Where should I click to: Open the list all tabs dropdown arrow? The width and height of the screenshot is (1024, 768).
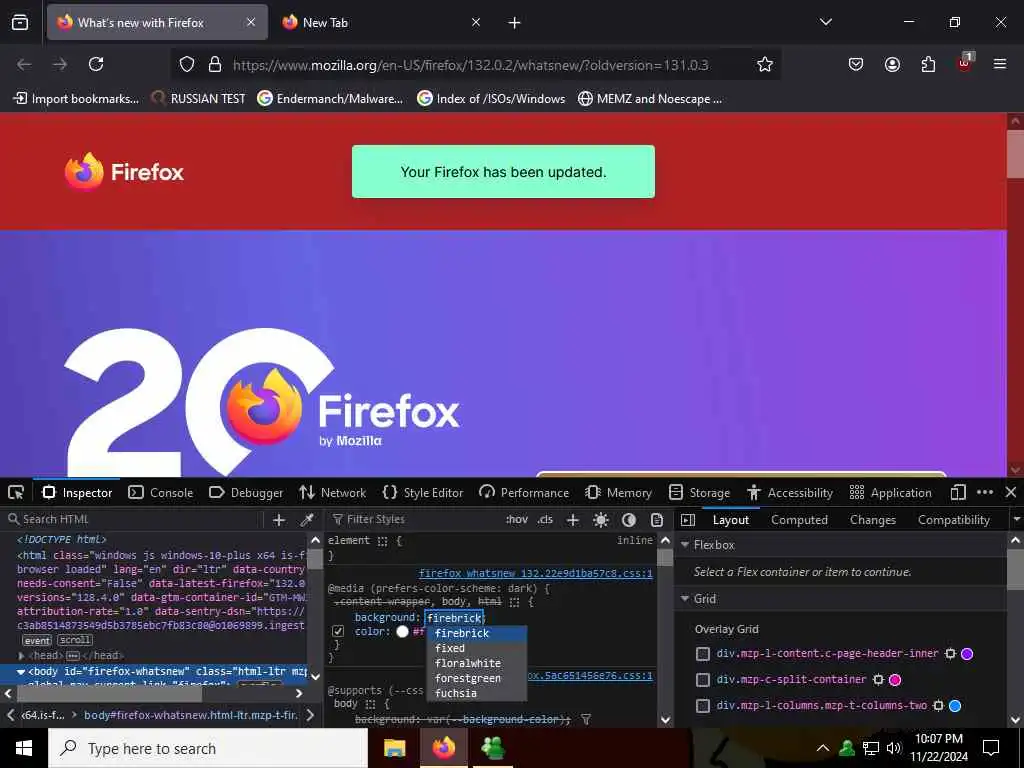pyautogui.click(x=825, y=22)
